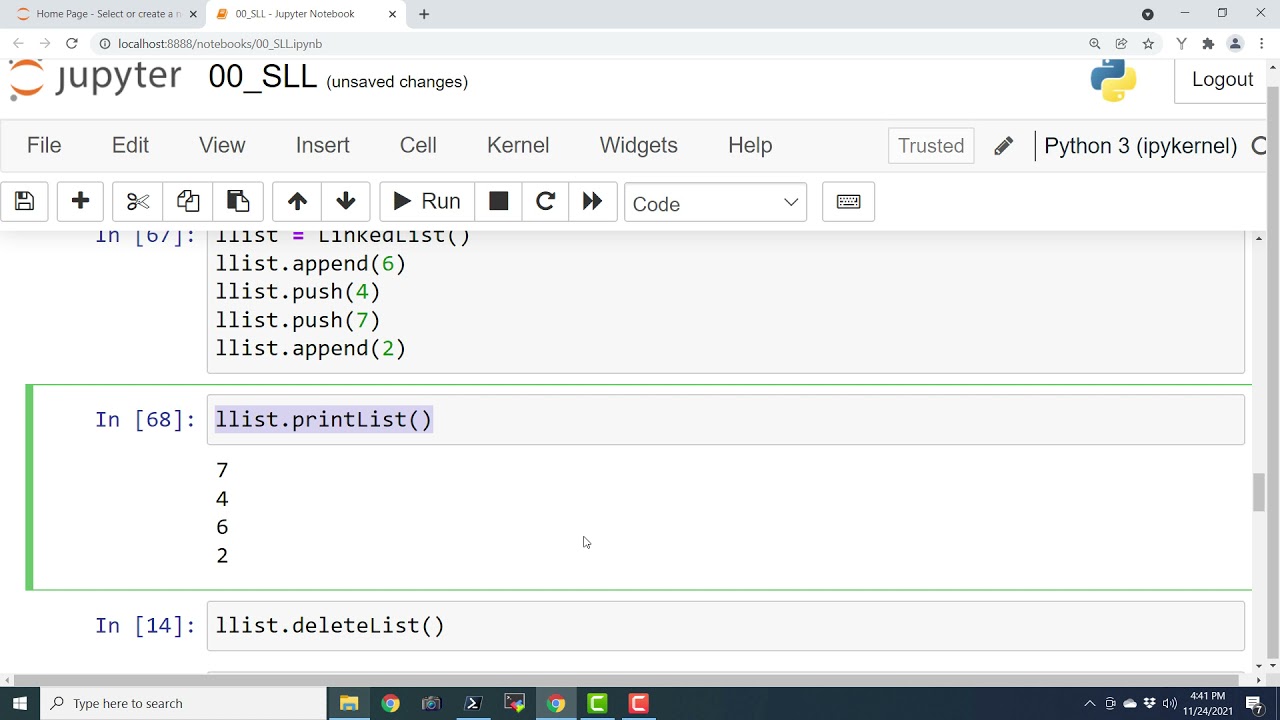Open the Edit menu
Viewport: 1280px width, 720px height.
click(130, 145)
